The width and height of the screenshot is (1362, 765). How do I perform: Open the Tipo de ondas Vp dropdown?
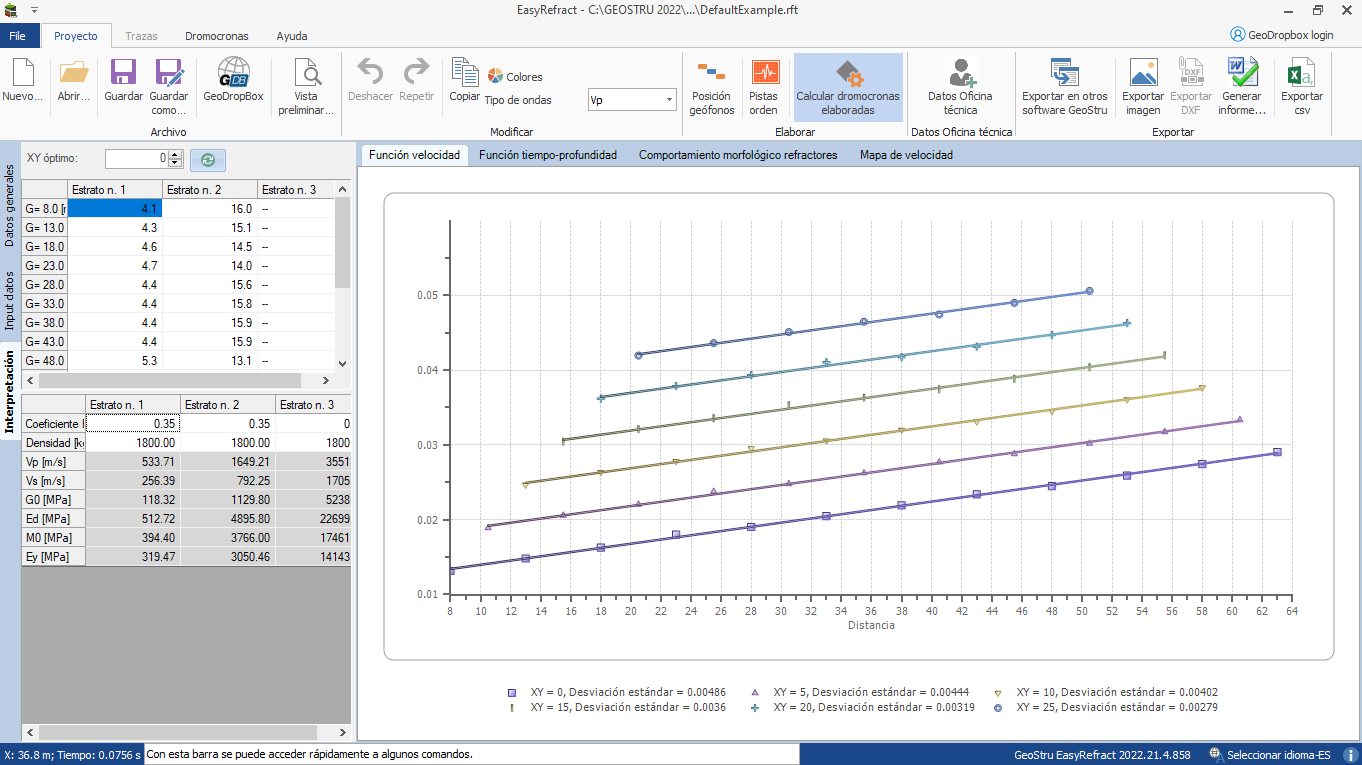(632, 100)
